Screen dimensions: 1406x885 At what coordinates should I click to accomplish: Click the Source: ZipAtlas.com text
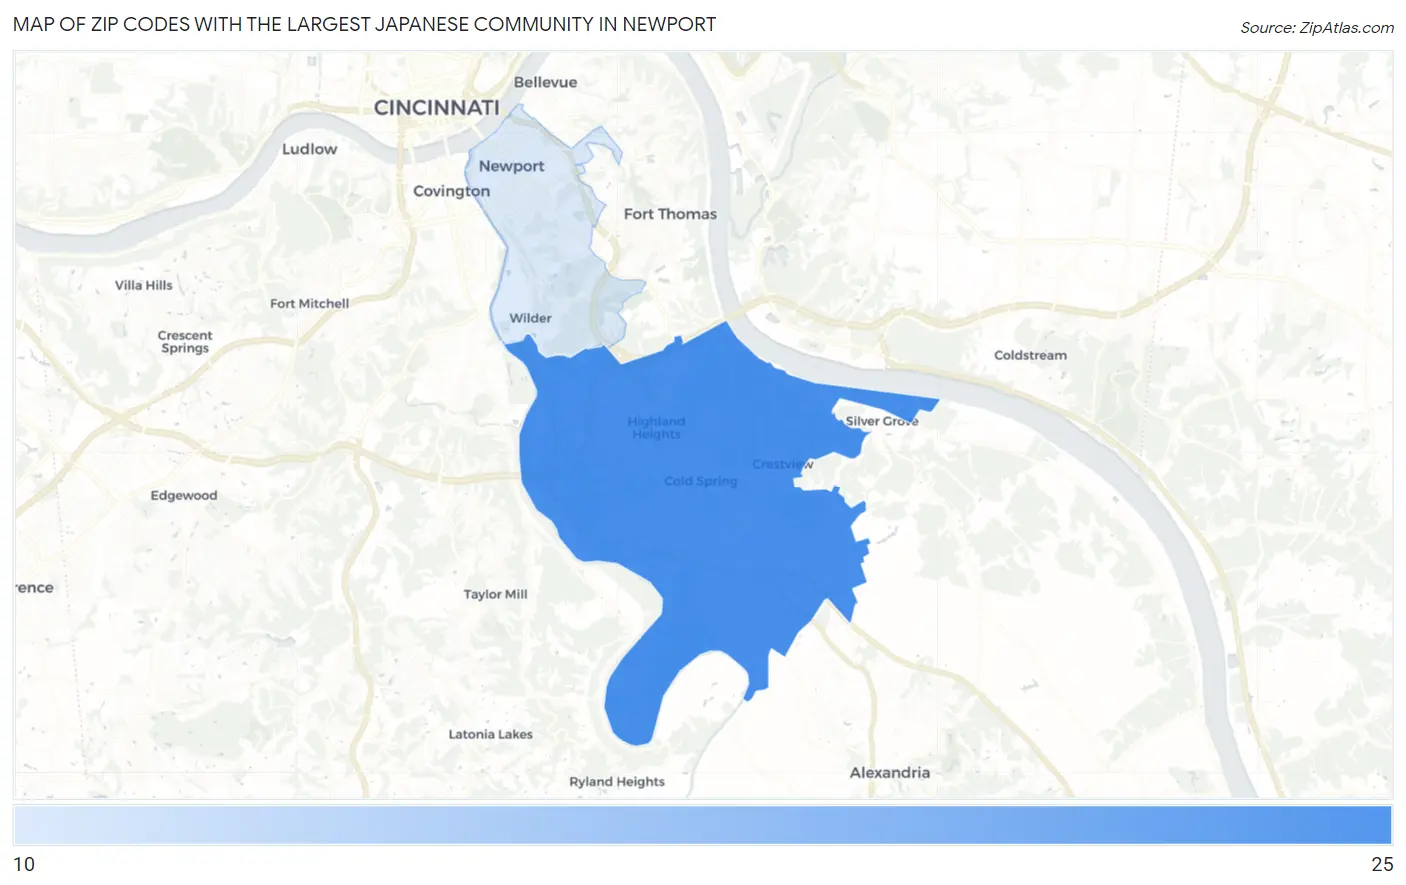pyautogui.click(x=1316, y=28)
